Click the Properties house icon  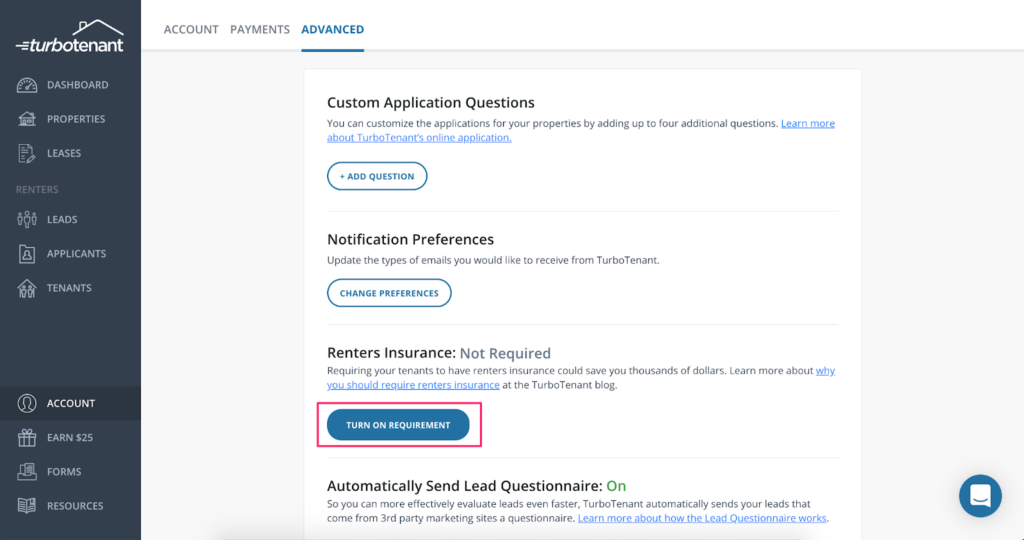coord(27,119)
